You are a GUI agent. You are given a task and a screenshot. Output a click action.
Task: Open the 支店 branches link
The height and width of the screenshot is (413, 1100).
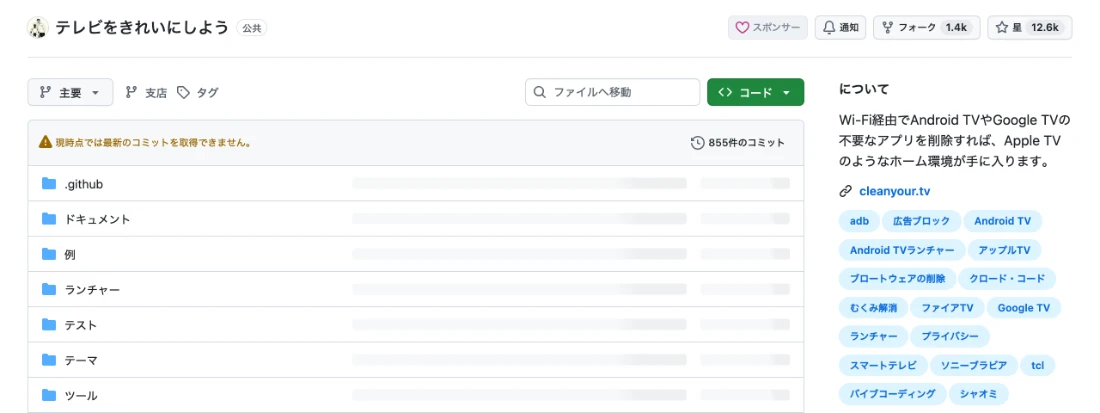pos(146,92)
